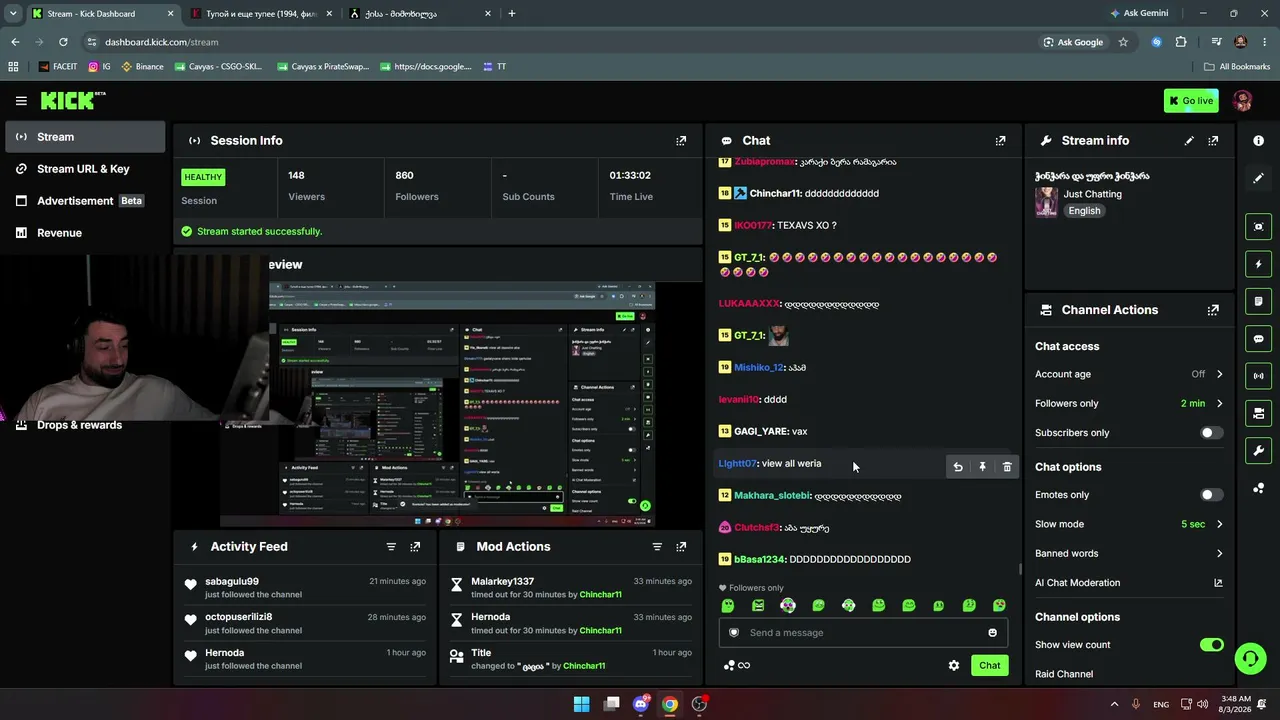Image resolution: width=1280 pixels, height=720 pixels.
Task: Click the Go live button
Action: 1190,101
